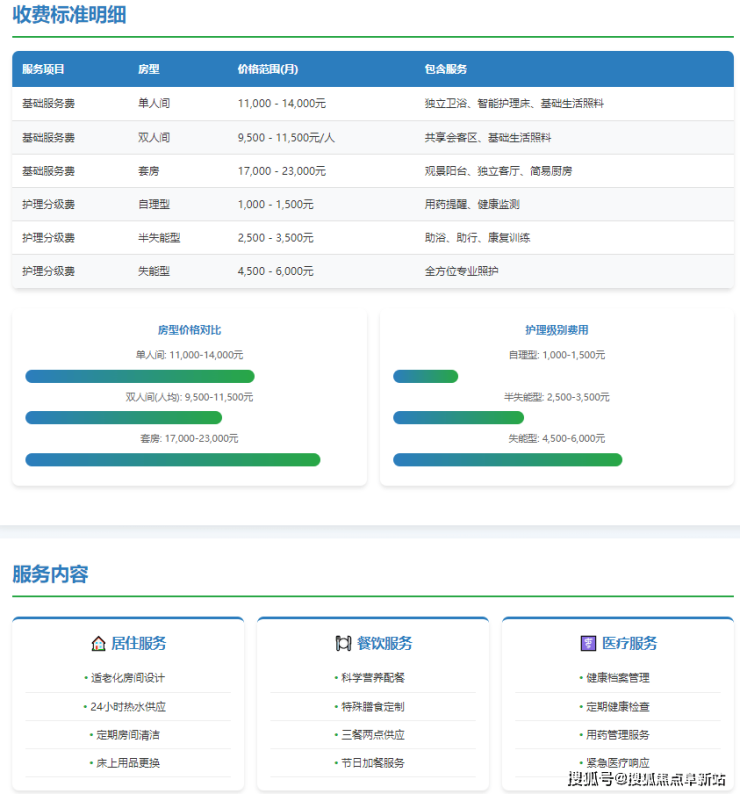Select the 双人间 table row
The image size is (740, 794).
(372, 137)
